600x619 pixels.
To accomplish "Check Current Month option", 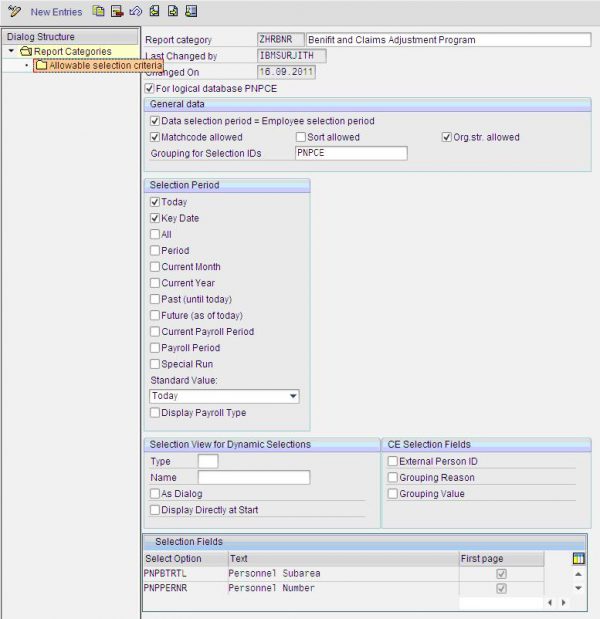I will click(155, 266).
